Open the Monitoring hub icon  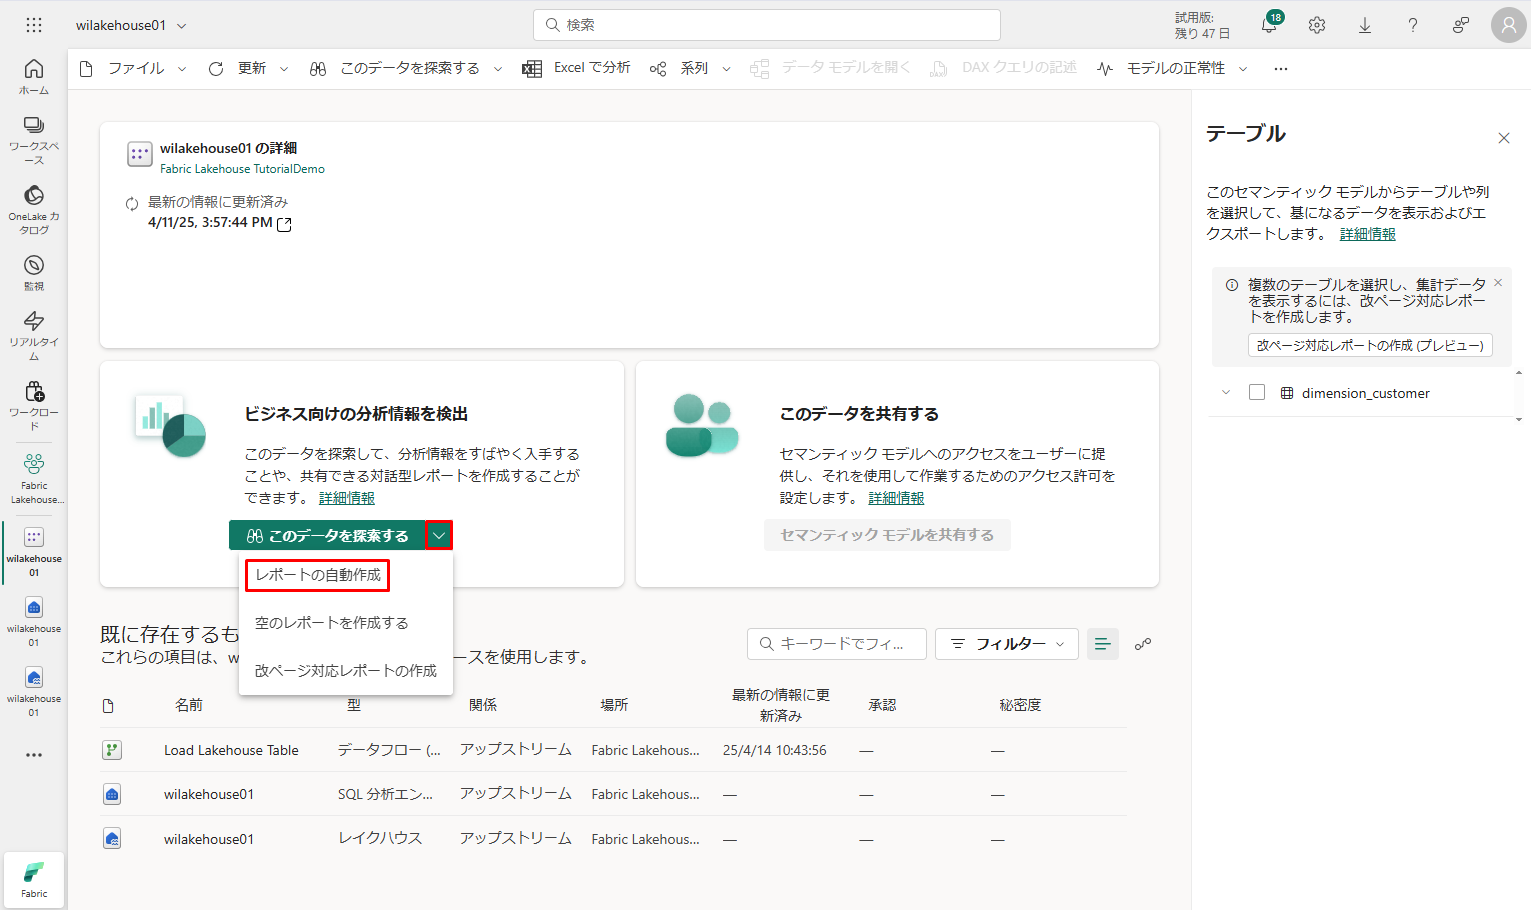(34, 272)
